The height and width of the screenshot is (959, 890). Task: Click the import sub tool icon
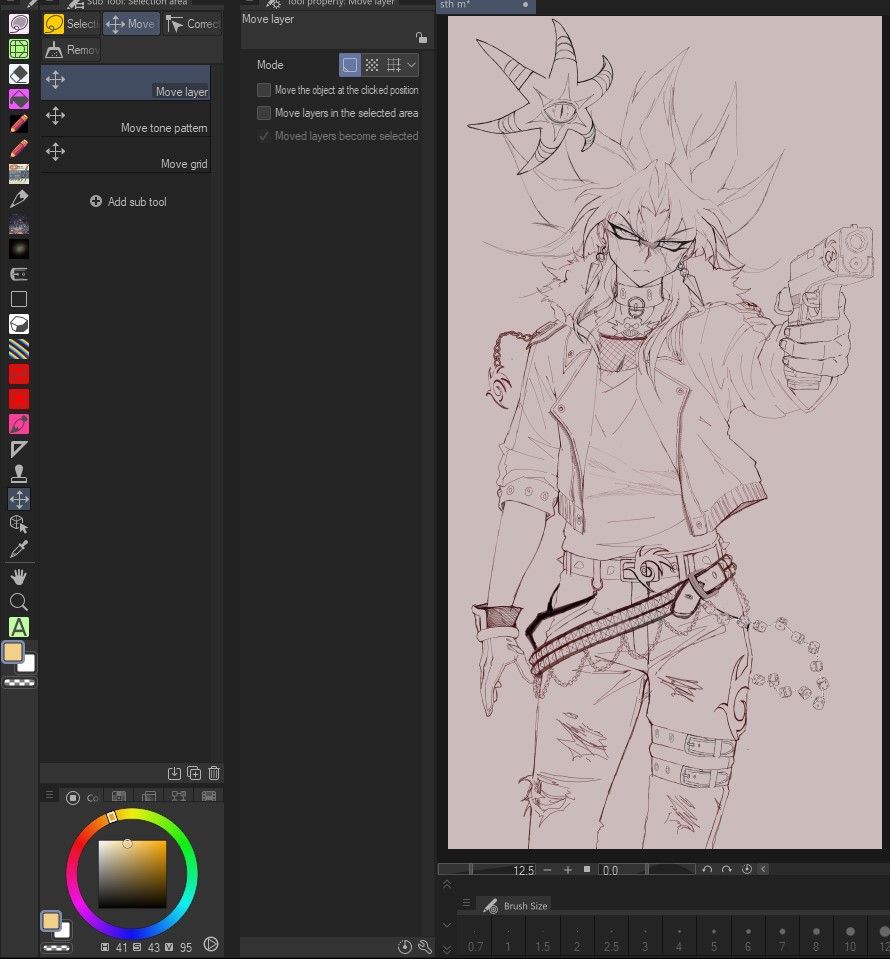[x=174, y=773]
